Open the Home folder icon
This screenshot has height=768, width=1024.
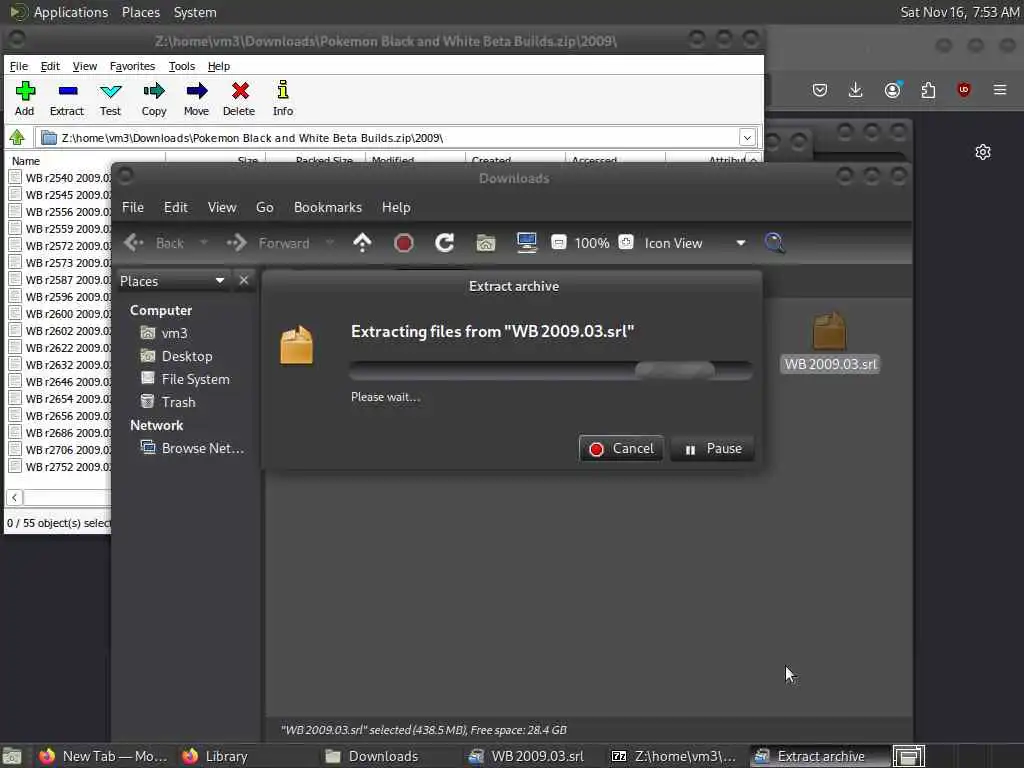tap(485, 243)
